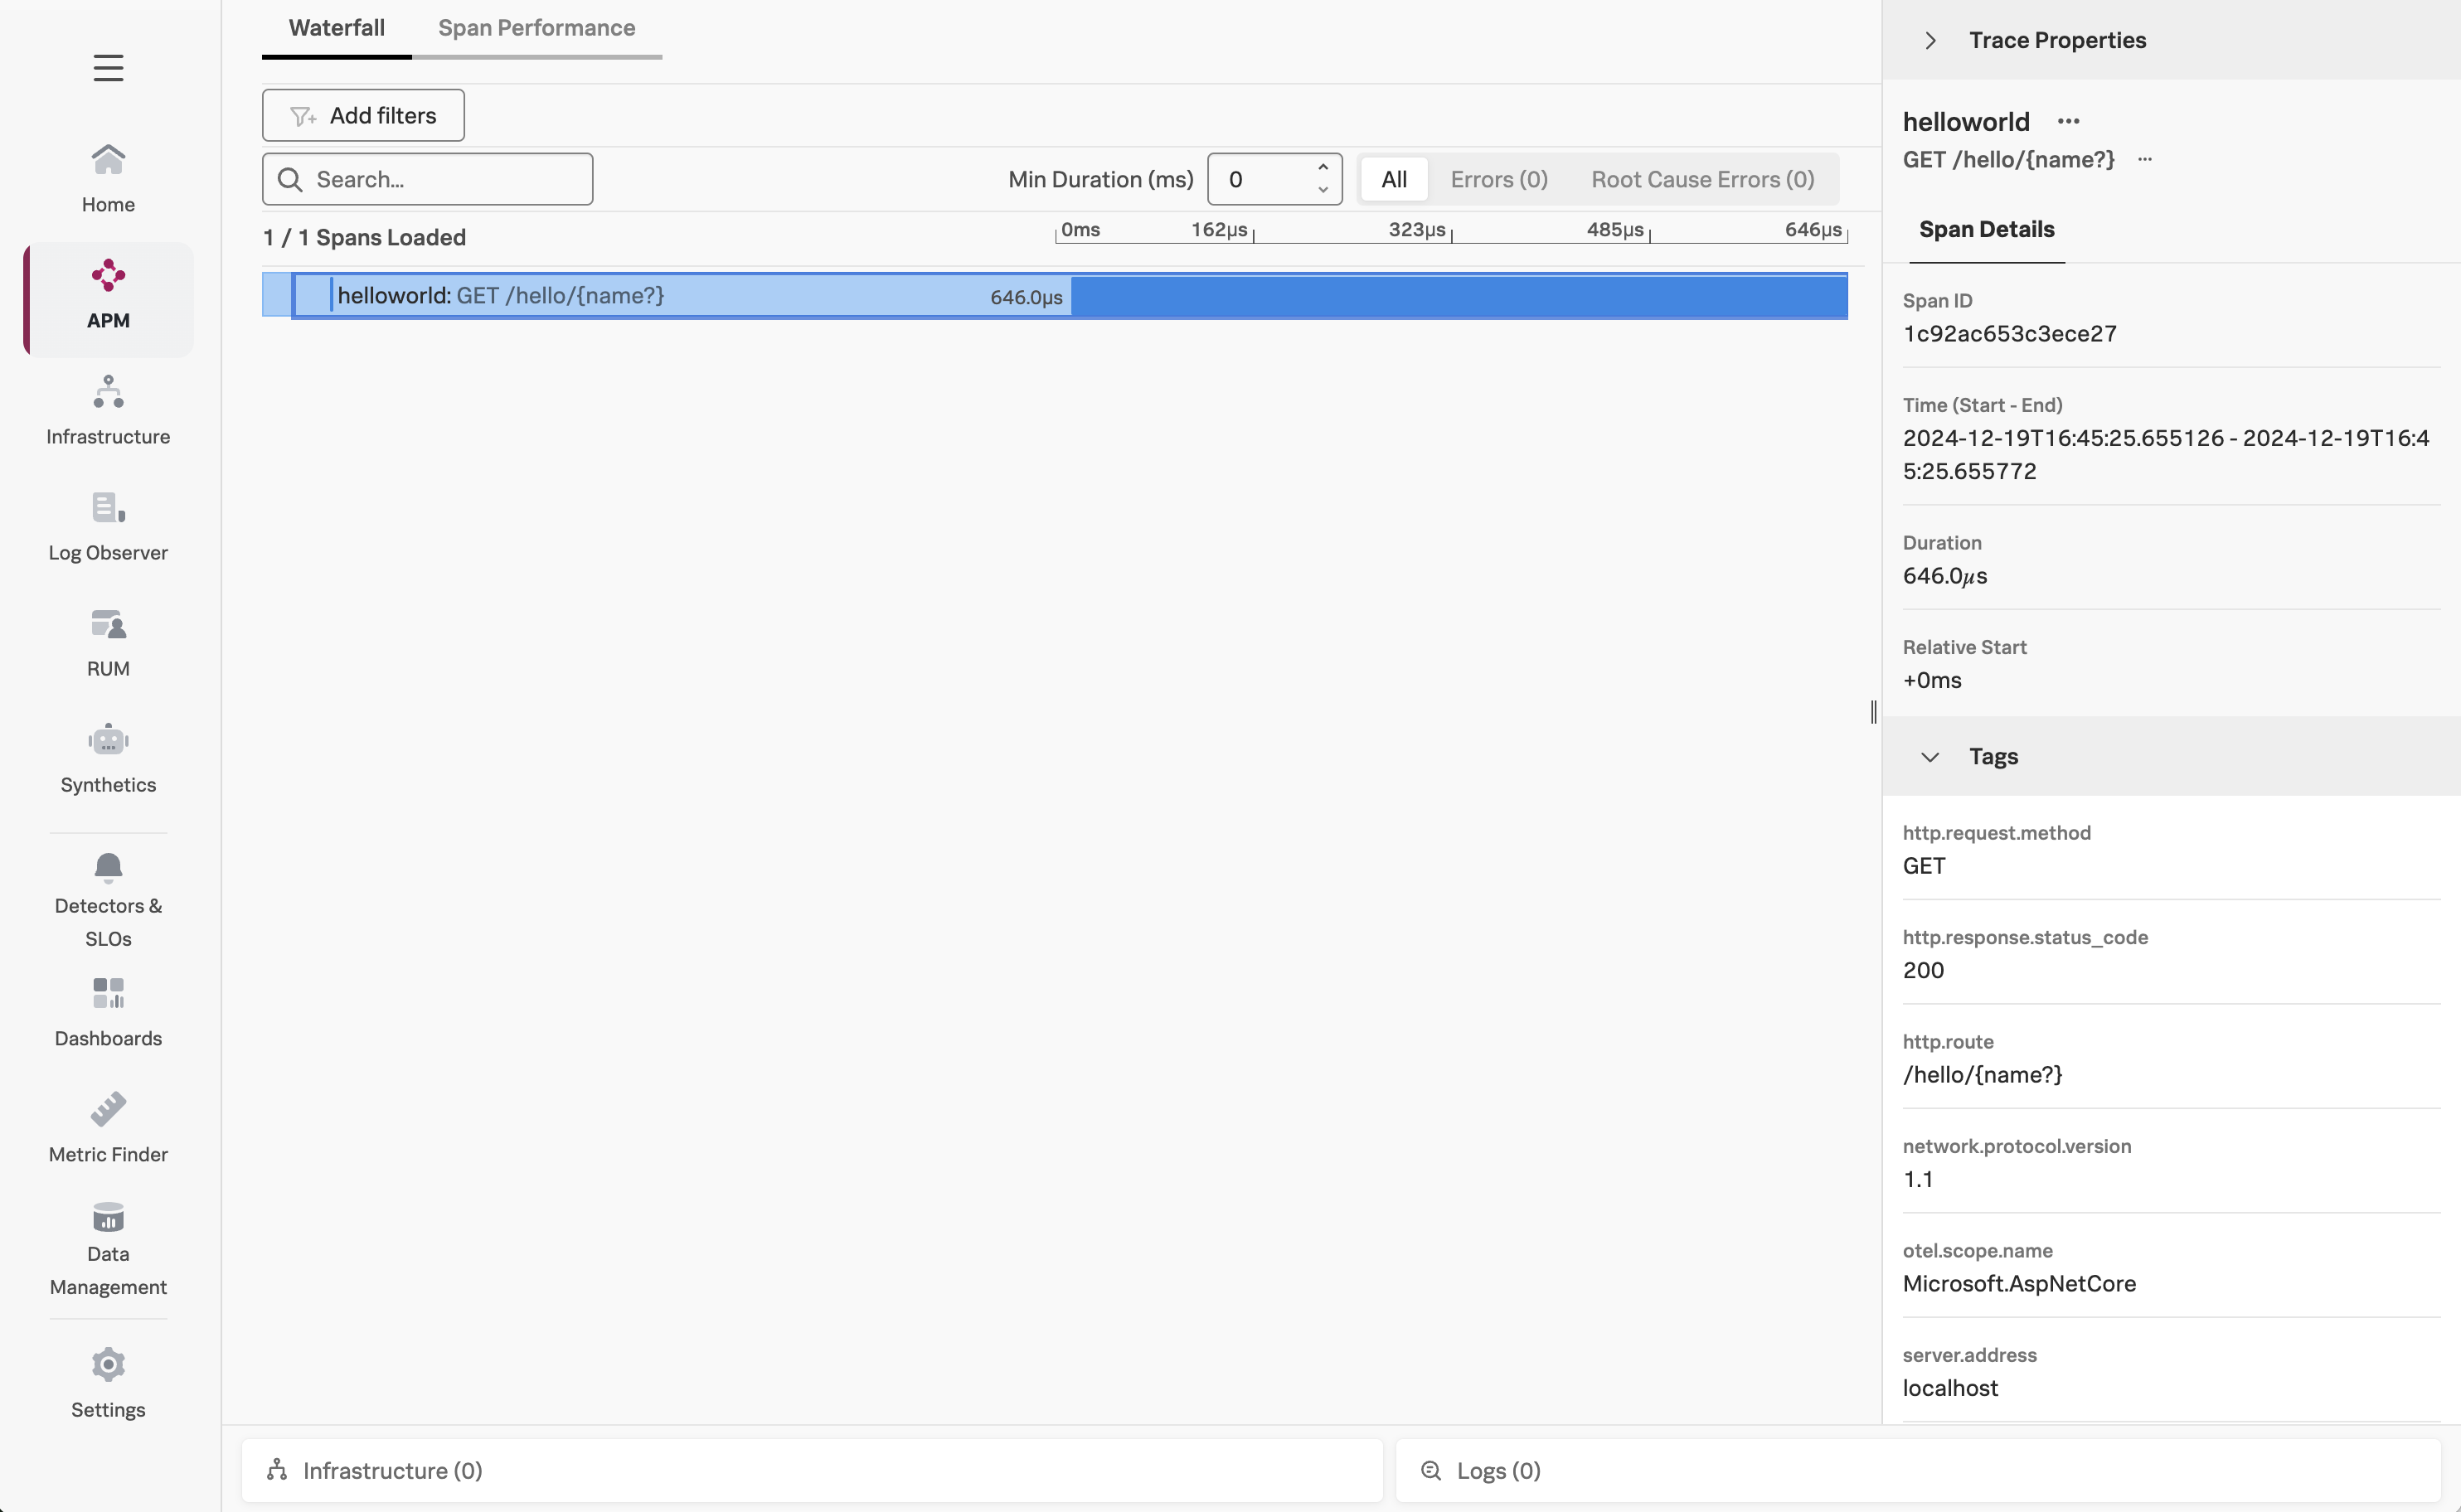Collapse the Tags section
This screenshot has height=1512, width=2461.
1930,757
